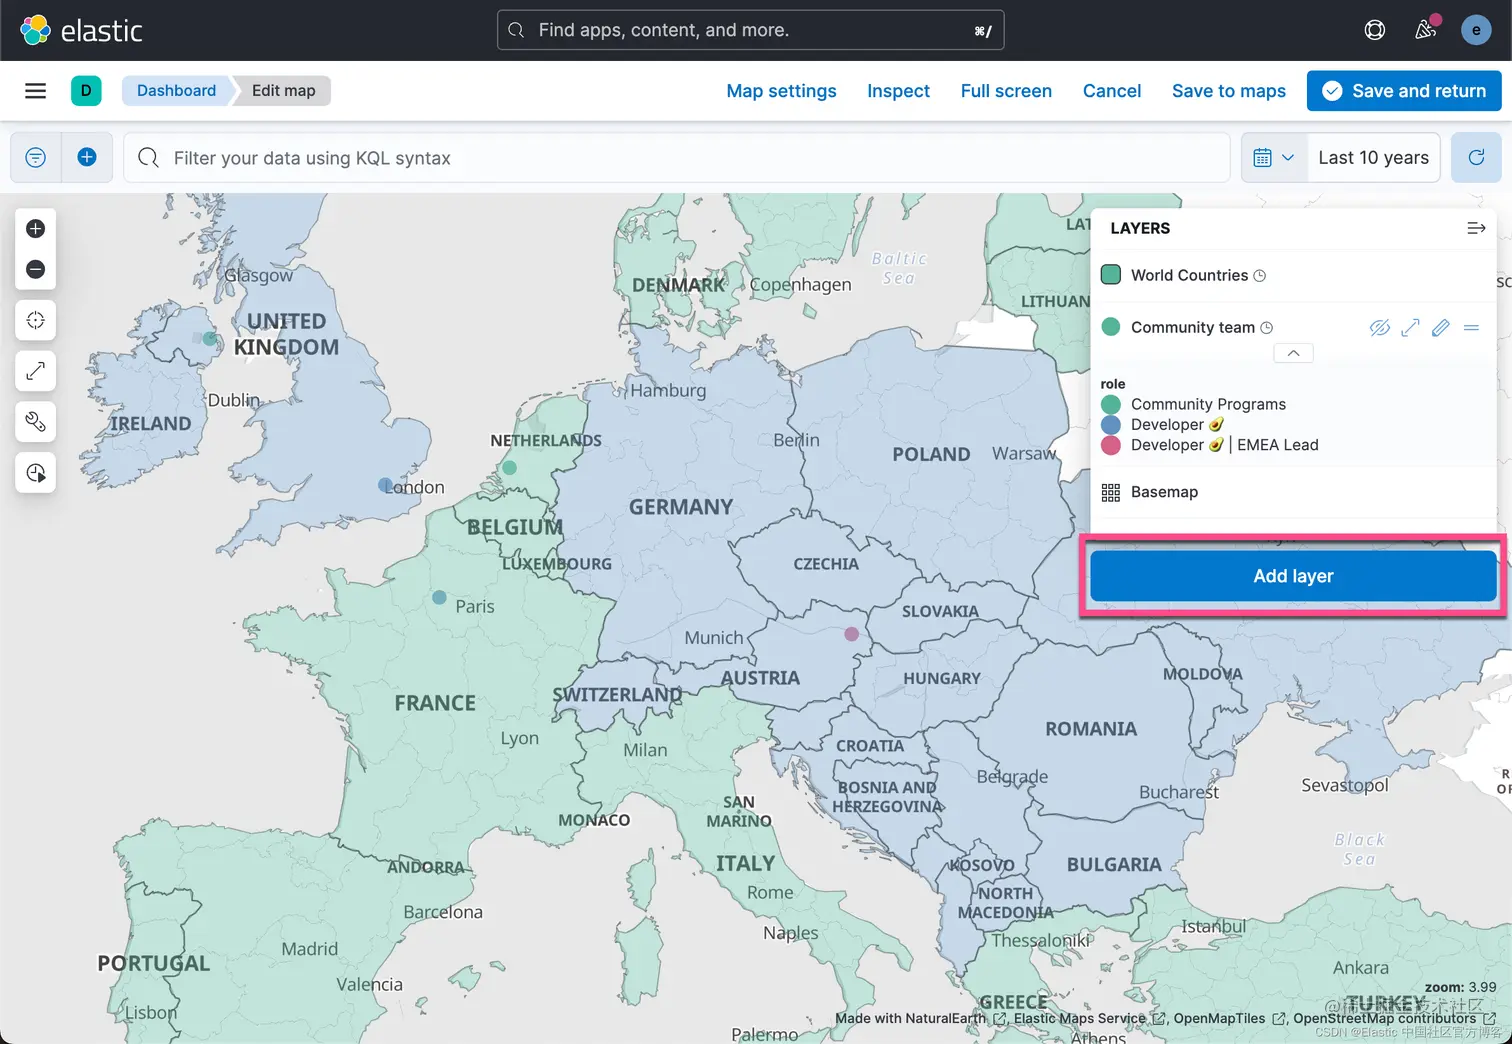The width and height of the screenshot is (1512, 1044).
Task: Go to the Dashboard breadcrumb
Action: 176,91
